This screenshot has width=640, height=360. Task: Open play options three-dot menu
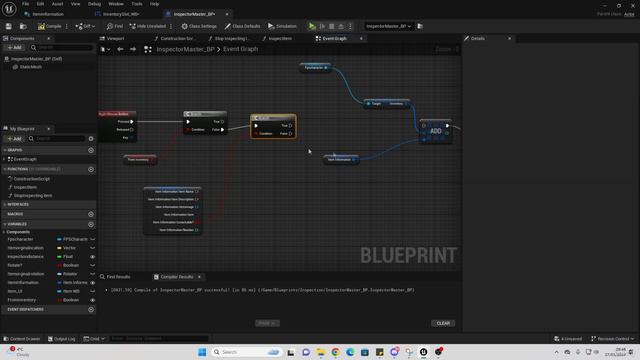click(x=350, y=26)
